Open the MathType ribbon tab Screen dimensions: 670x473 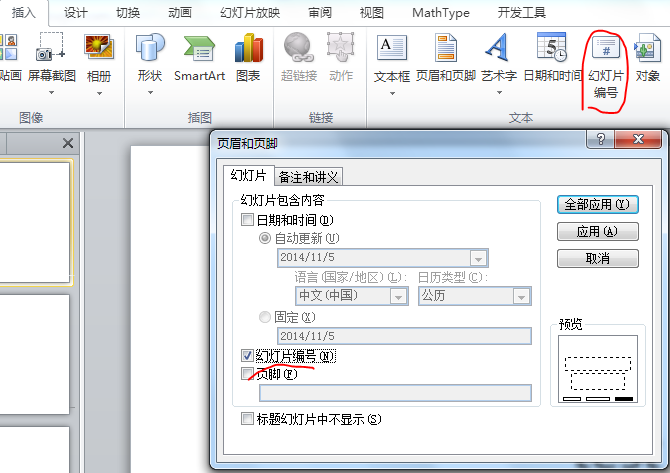click(x=441, y=13)
